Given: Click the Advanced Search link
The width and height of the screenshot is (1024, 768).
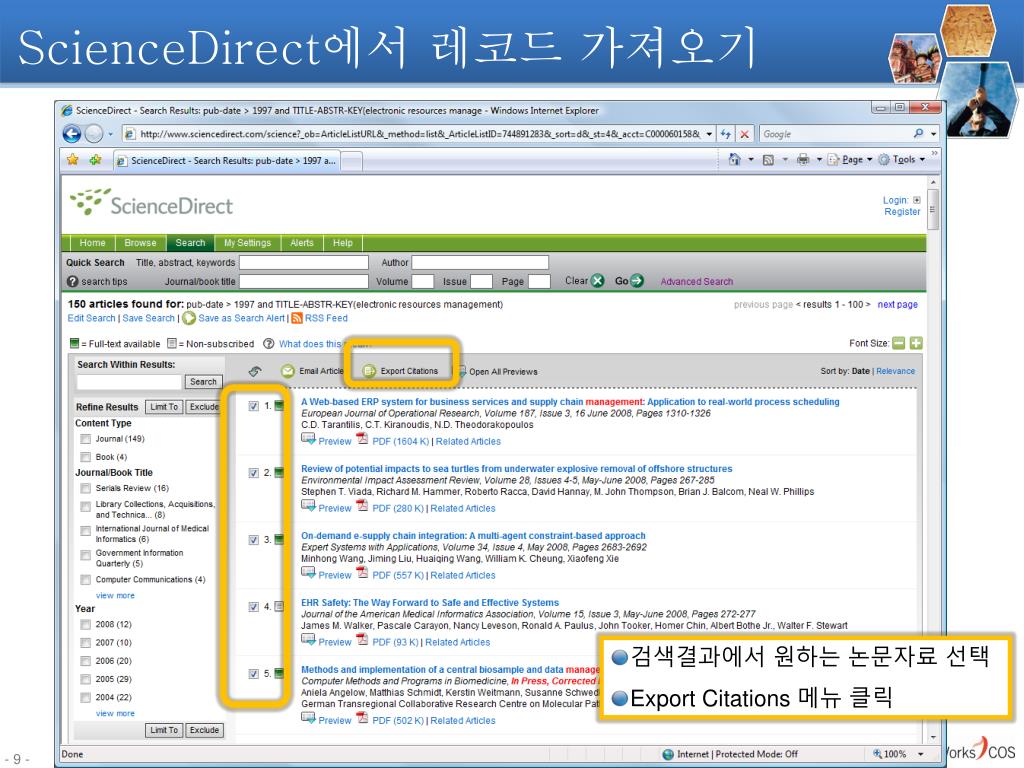Looking at the screenshot, I should tap(697, 281).
